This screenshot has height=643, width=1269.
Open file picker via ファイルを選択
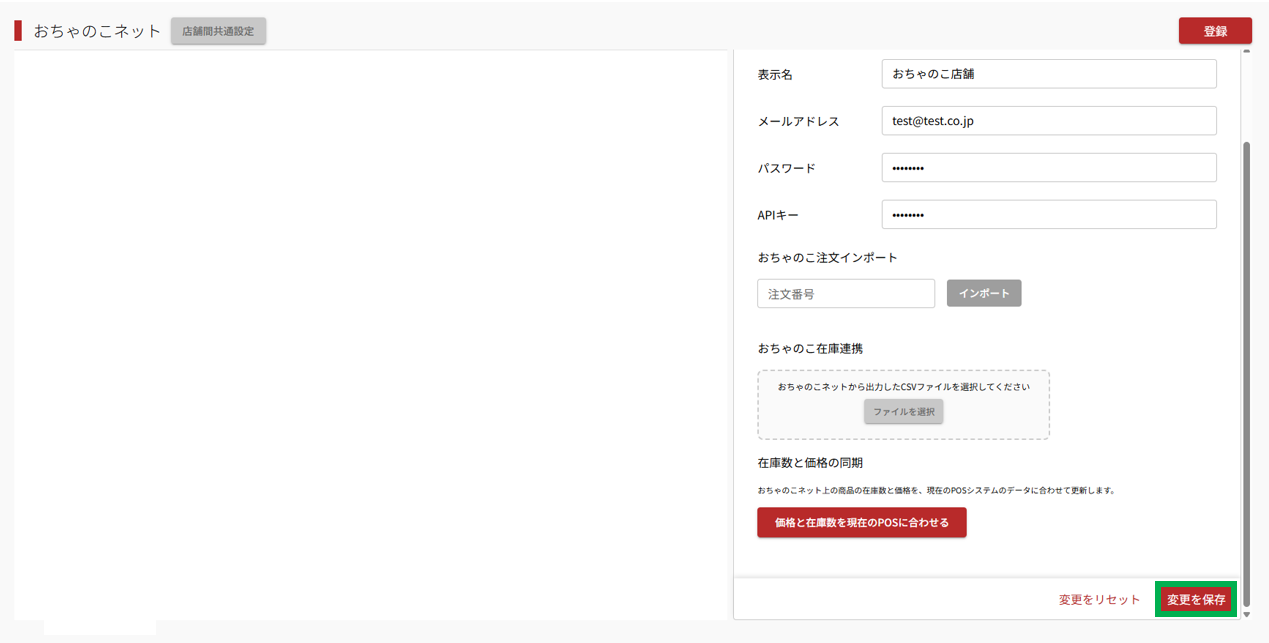[x=903, y=412]
